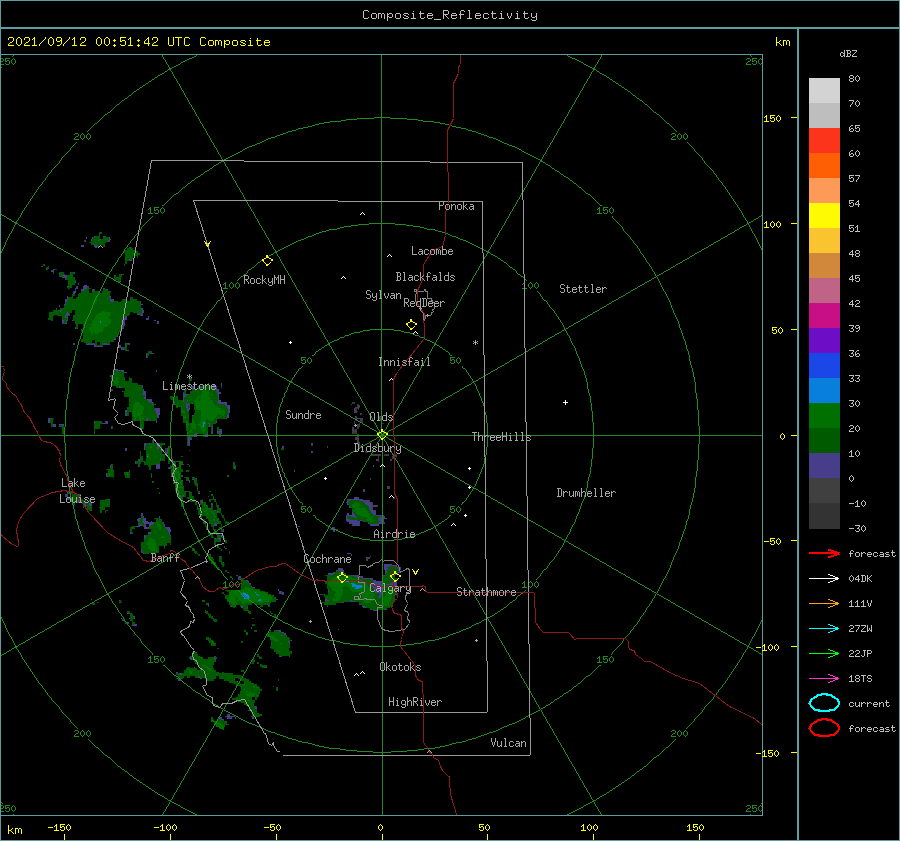
Task: Click the Banff label on the map
Action: 165,557
